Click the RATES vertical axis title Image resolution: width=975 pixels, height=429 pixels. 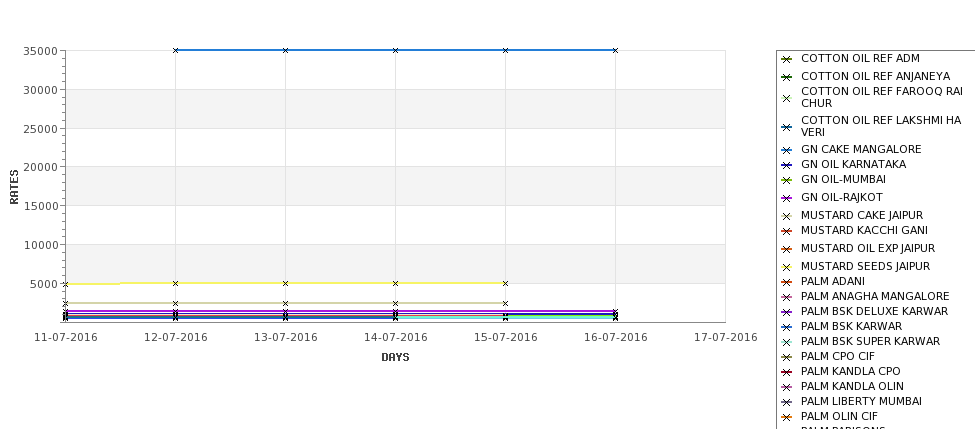coord(14,187)
